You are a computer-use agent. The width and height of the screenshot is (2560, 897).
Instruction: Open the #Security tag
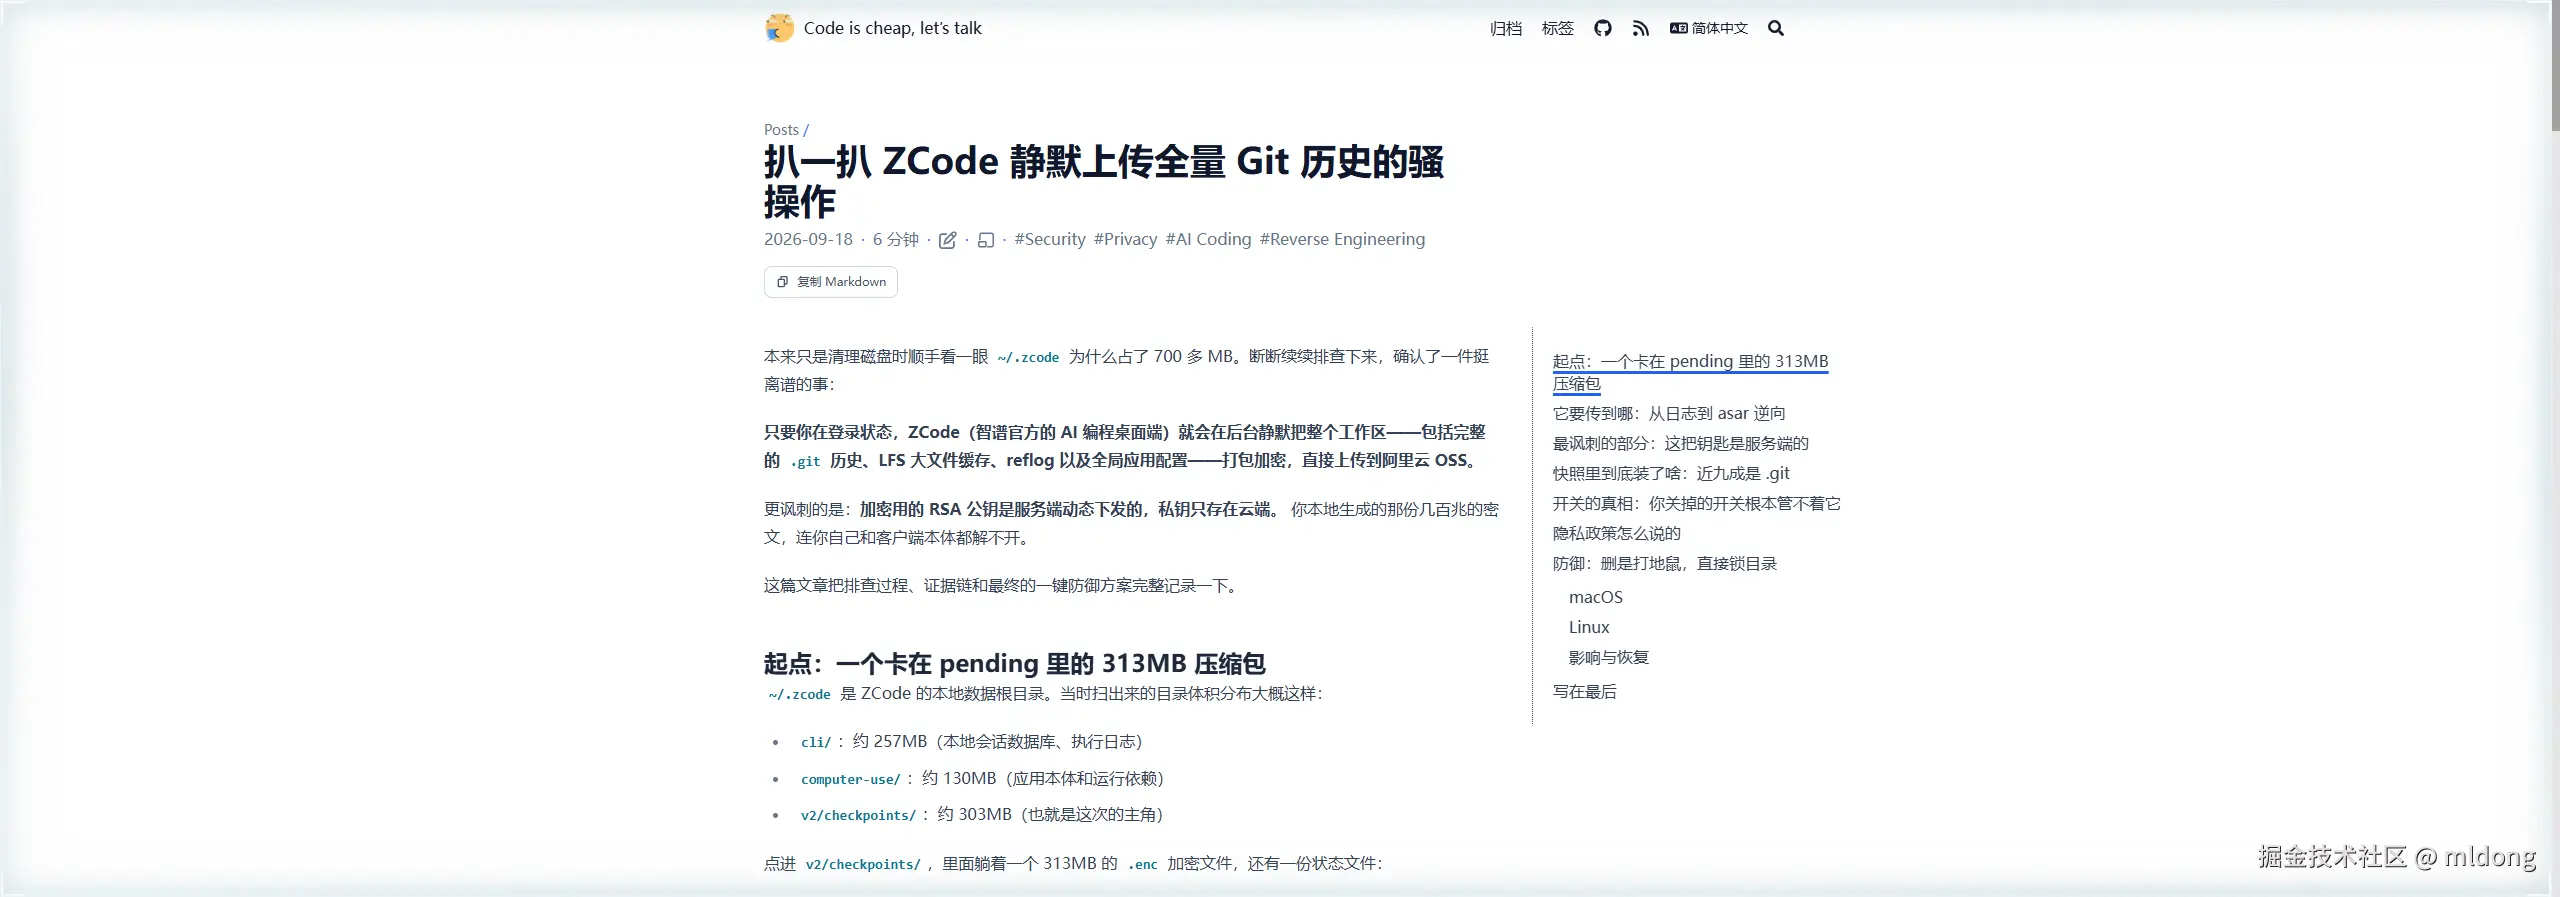click(x=1049, y=239)
